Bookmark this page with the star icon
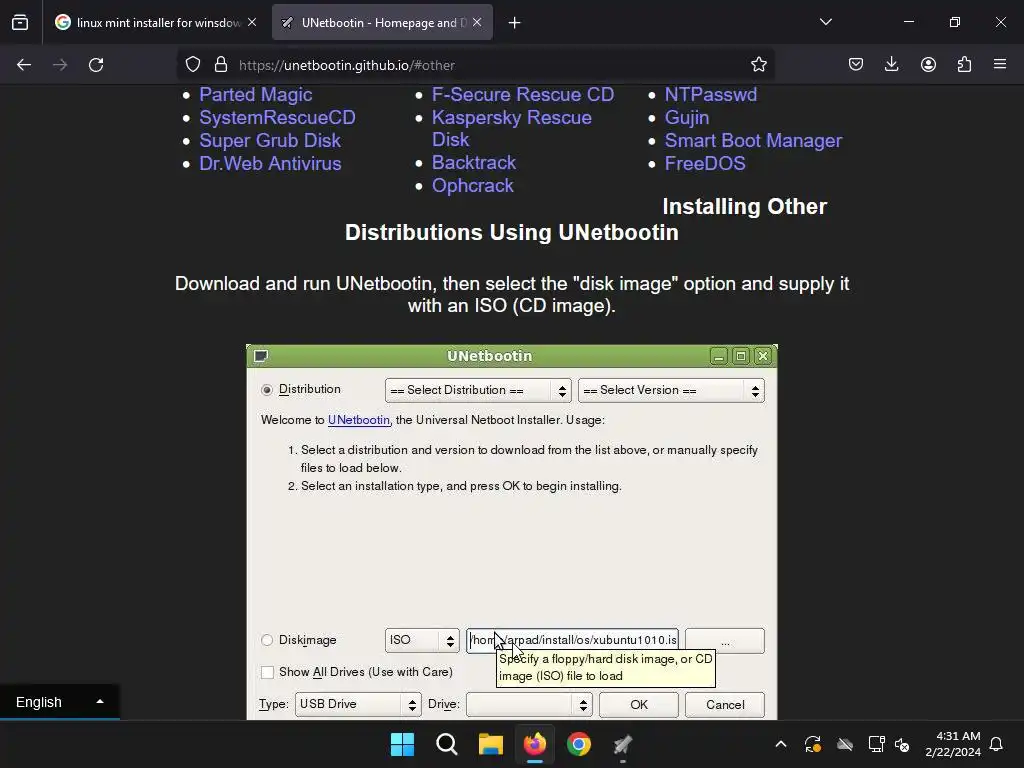Image resolution: width=1024 pixels, height=768 pixels. click(759, 65)
